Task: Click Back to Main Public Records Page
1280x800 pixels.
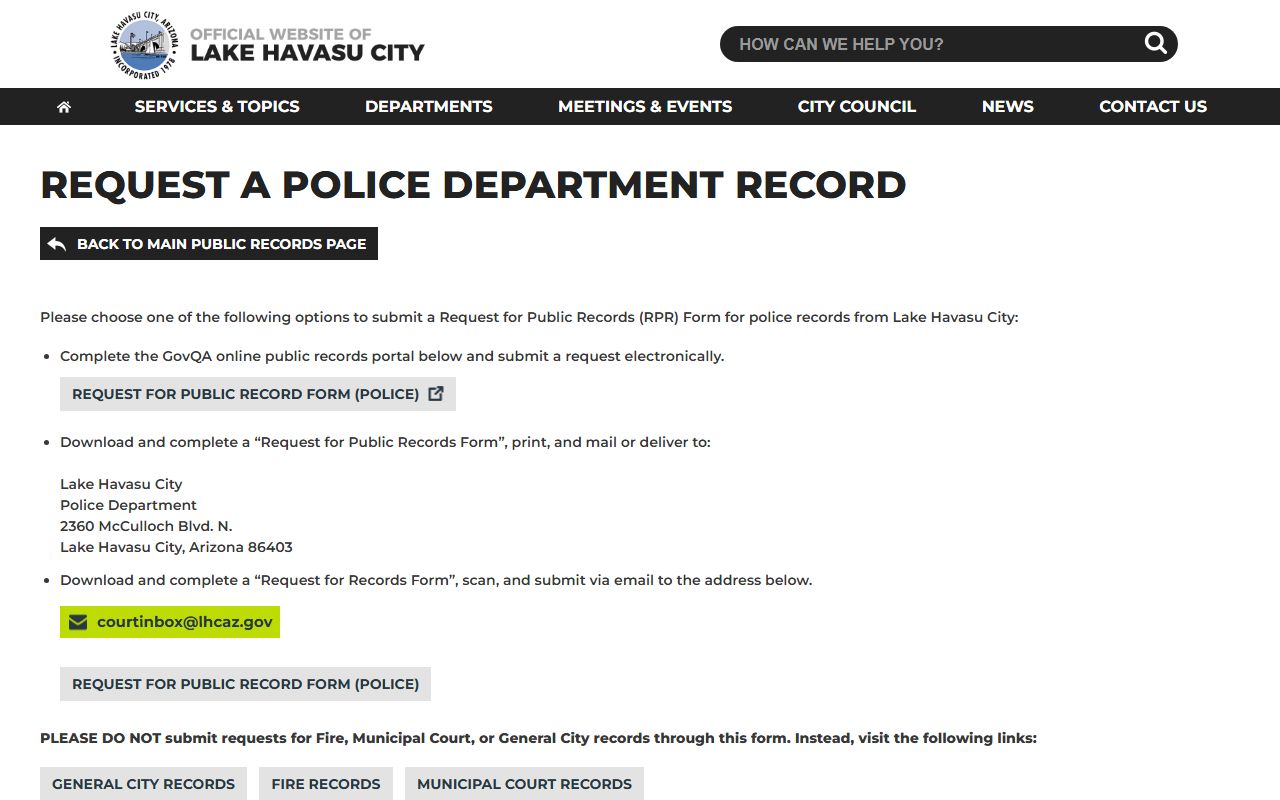Action: point(209,243)
